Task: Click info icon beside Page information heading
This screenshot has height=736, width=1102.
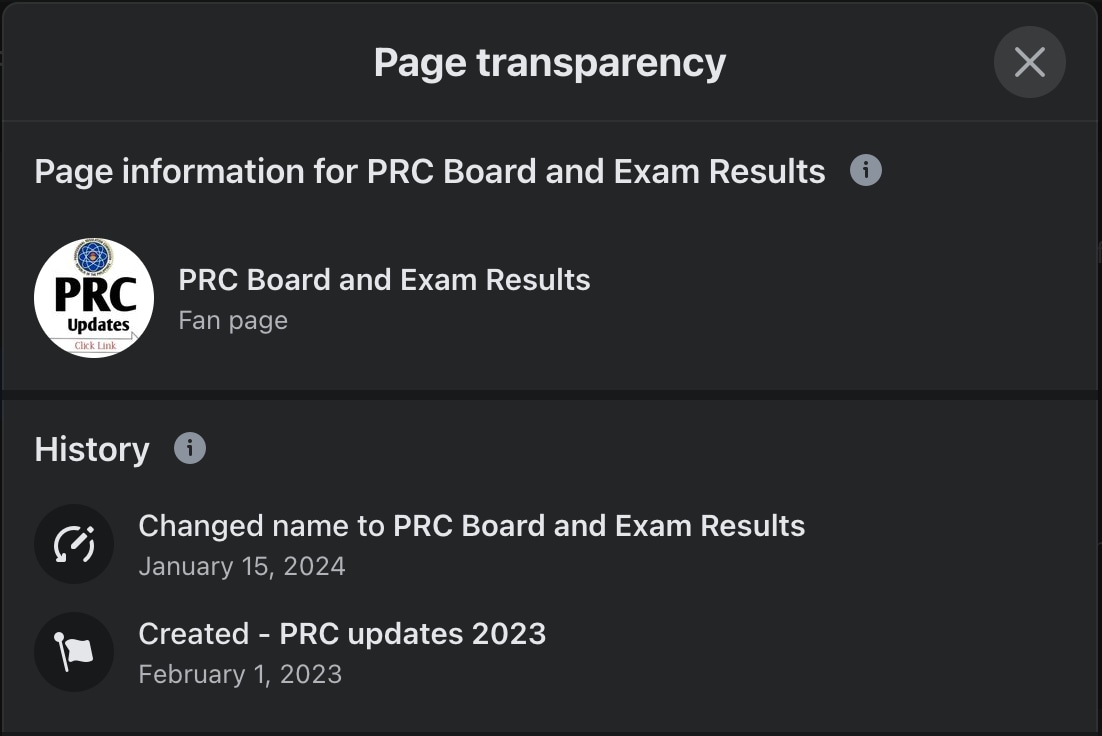Action: (x=865, y=170)
